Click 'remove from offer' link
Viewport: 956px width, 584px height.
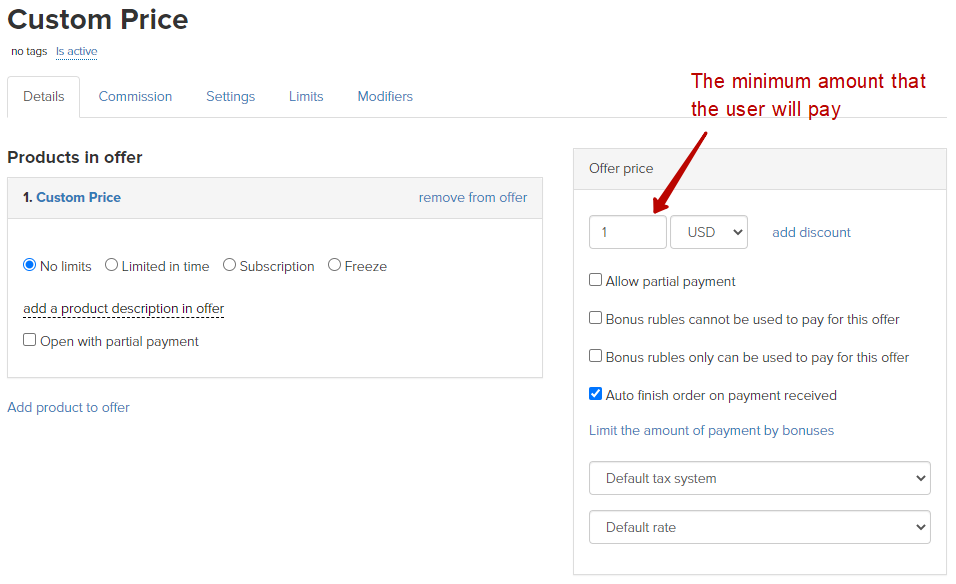point(472,198)
